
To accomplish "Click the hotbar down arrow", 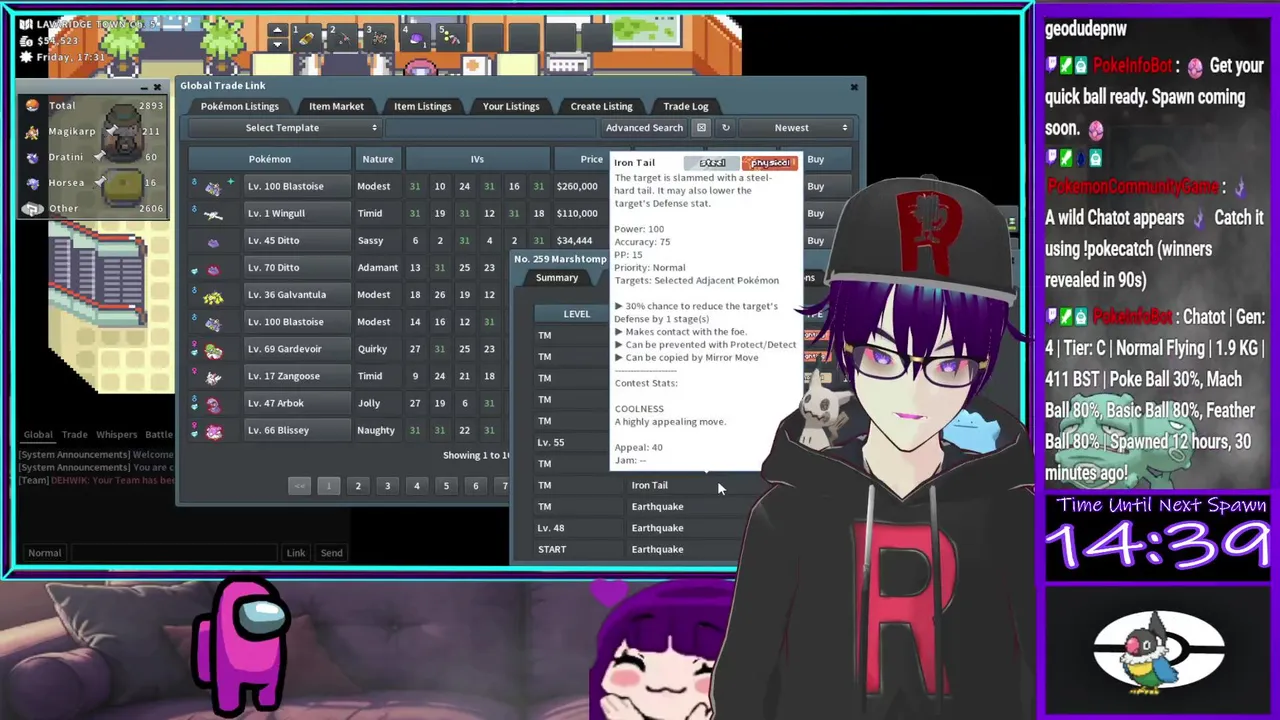I will click(x=278, y=44).
